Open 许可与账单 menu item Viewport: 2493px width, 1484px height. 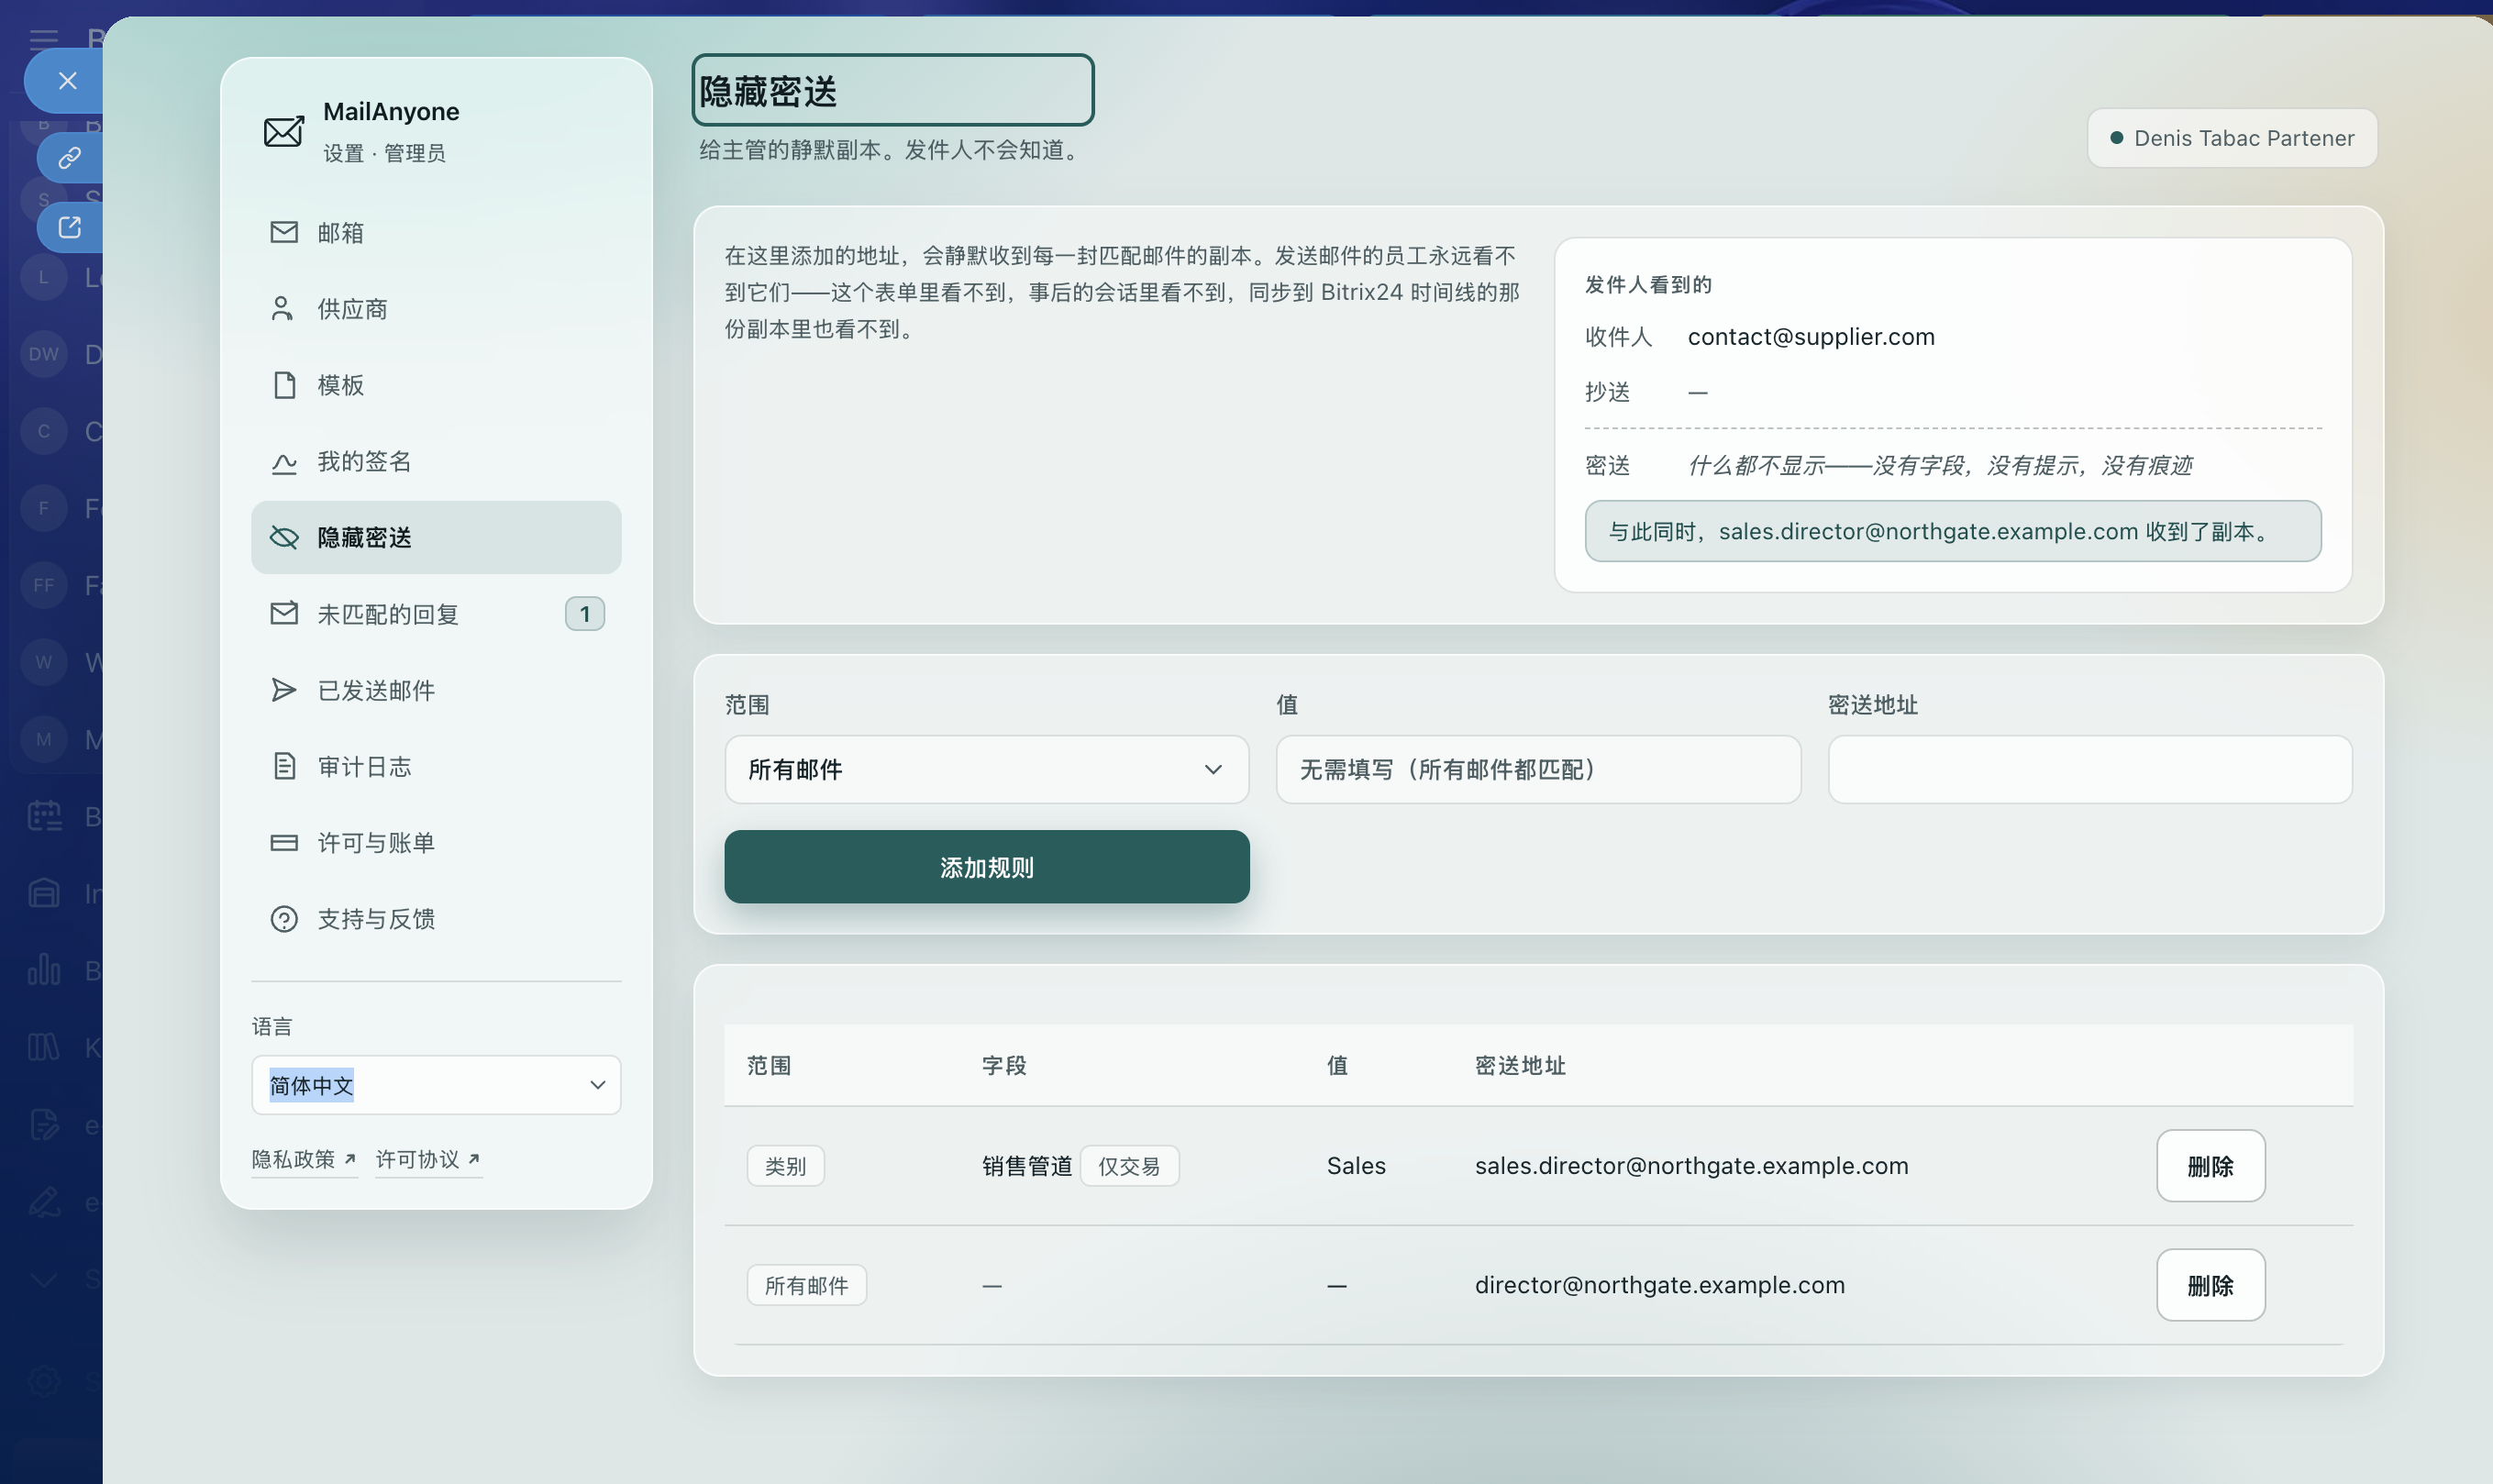point(436,843)
